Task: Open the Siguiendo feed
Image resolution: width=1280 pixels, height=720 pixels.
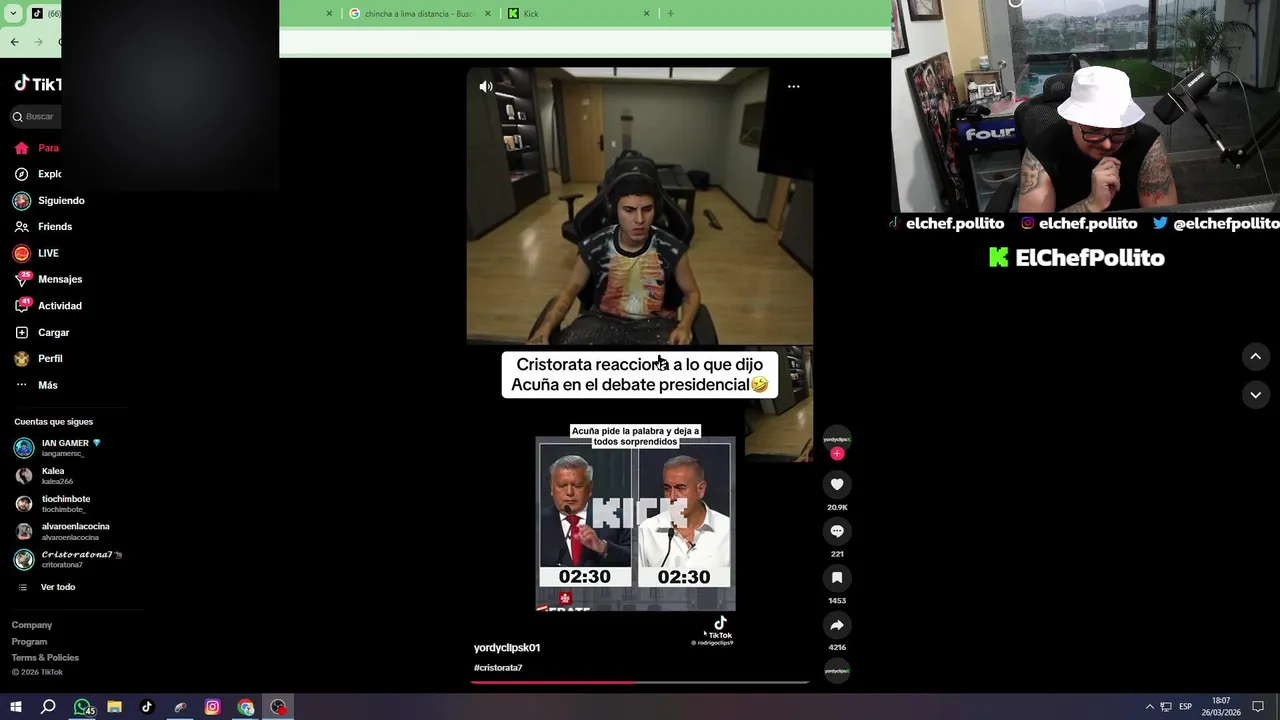Action: coord(50,201)
